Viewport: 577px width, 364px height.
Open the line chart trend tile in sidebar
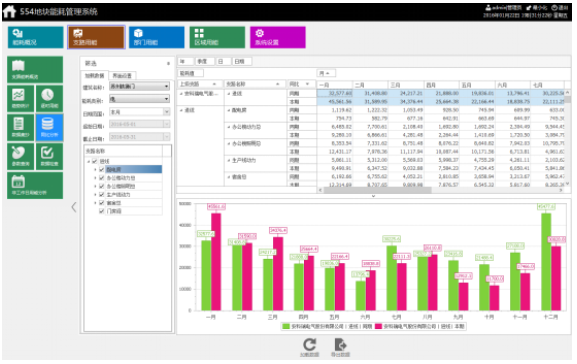(21, 99)
